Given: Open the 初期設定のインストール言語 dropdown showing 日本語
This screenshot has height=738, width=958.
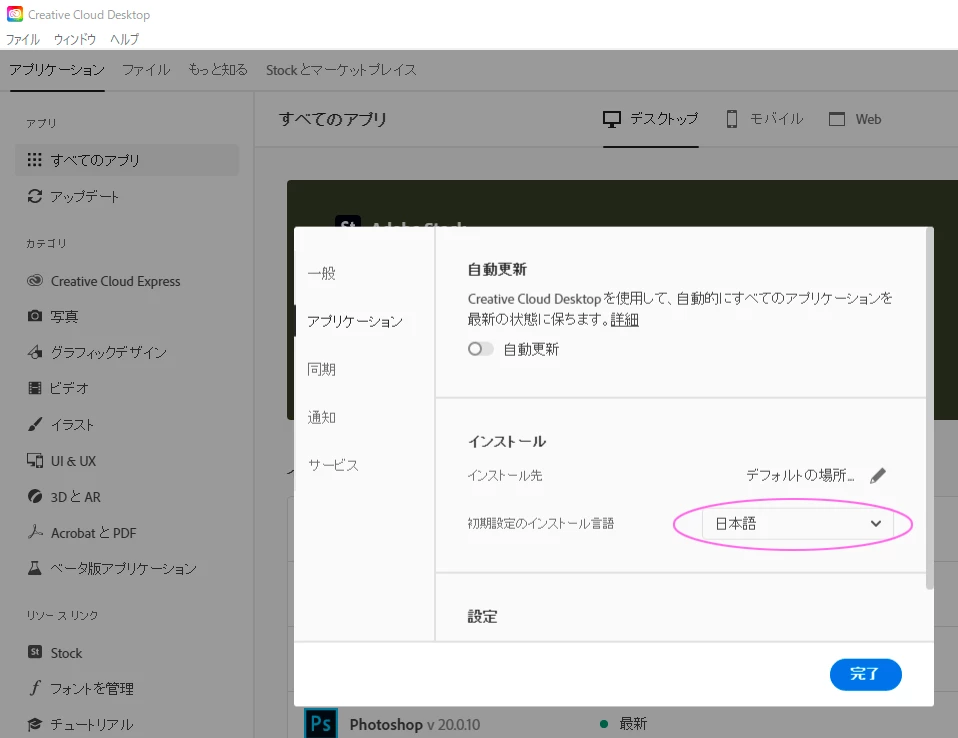Looking at the screenshot, I should click(797, 524).
